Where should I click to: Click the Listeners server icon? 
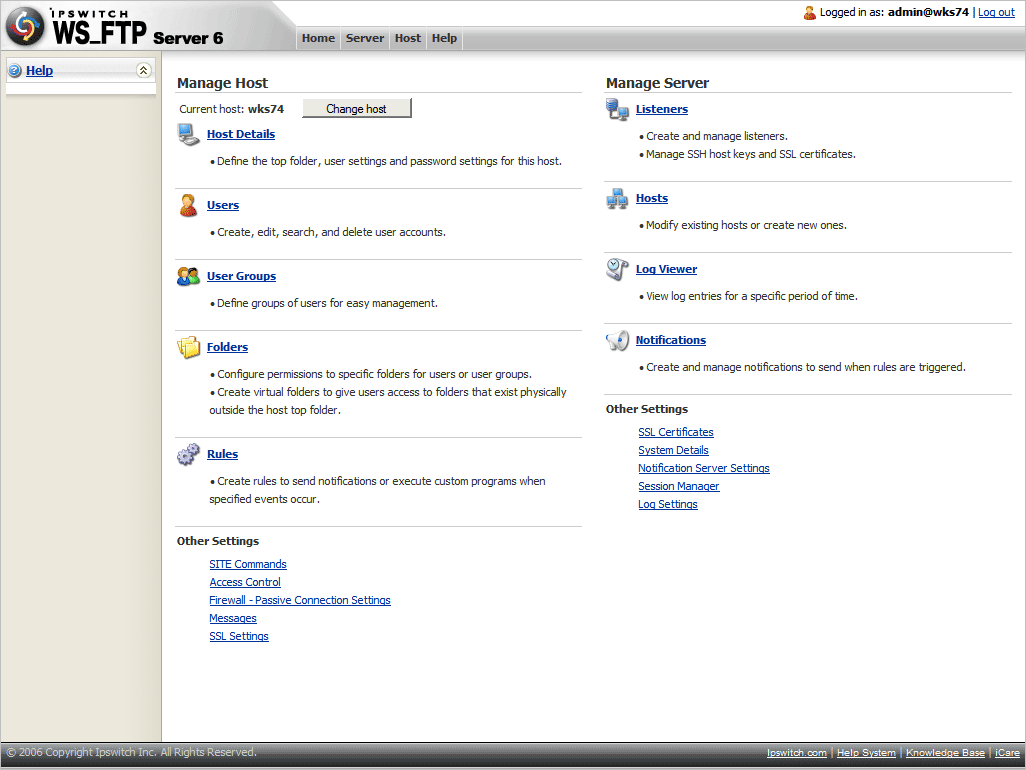pyautogui.click(x=617, y=109)
